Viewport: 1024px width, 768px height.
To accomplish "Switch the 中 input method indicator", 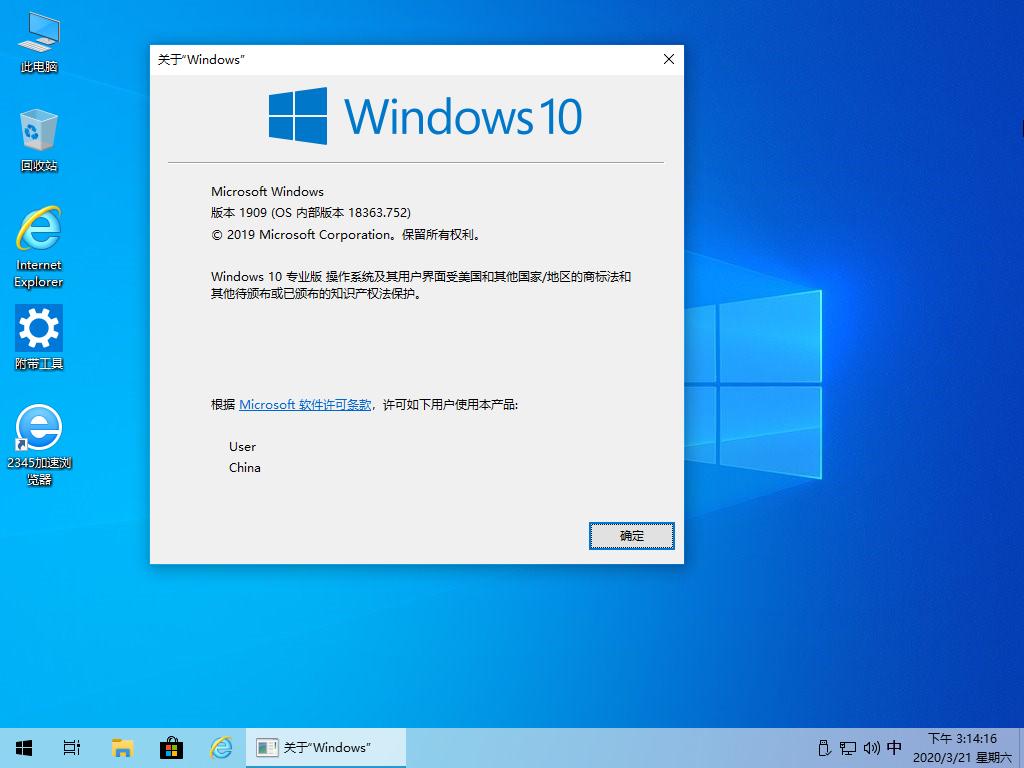I will tap(894, 747).
